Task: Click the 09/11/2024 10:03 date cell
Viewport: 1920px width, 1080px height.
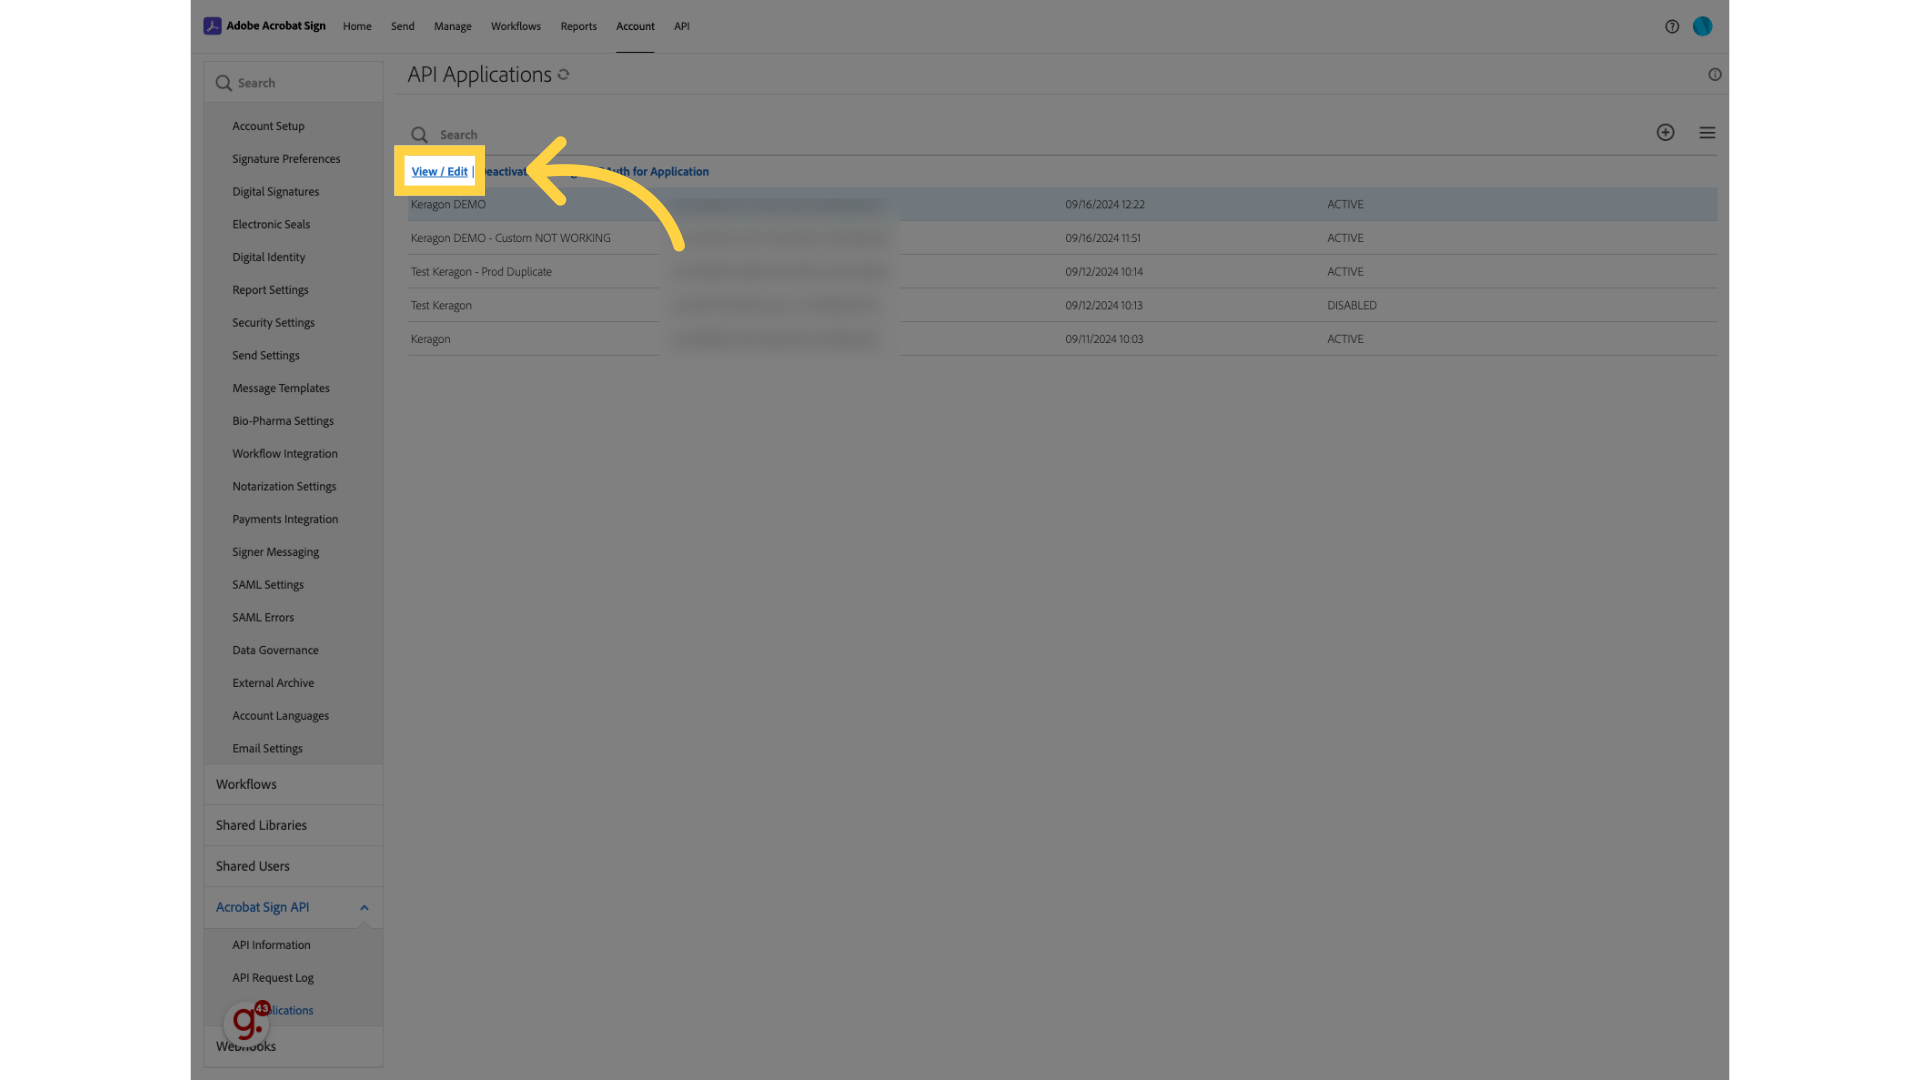Action: pyautogui.click(x=1103, y=339)
